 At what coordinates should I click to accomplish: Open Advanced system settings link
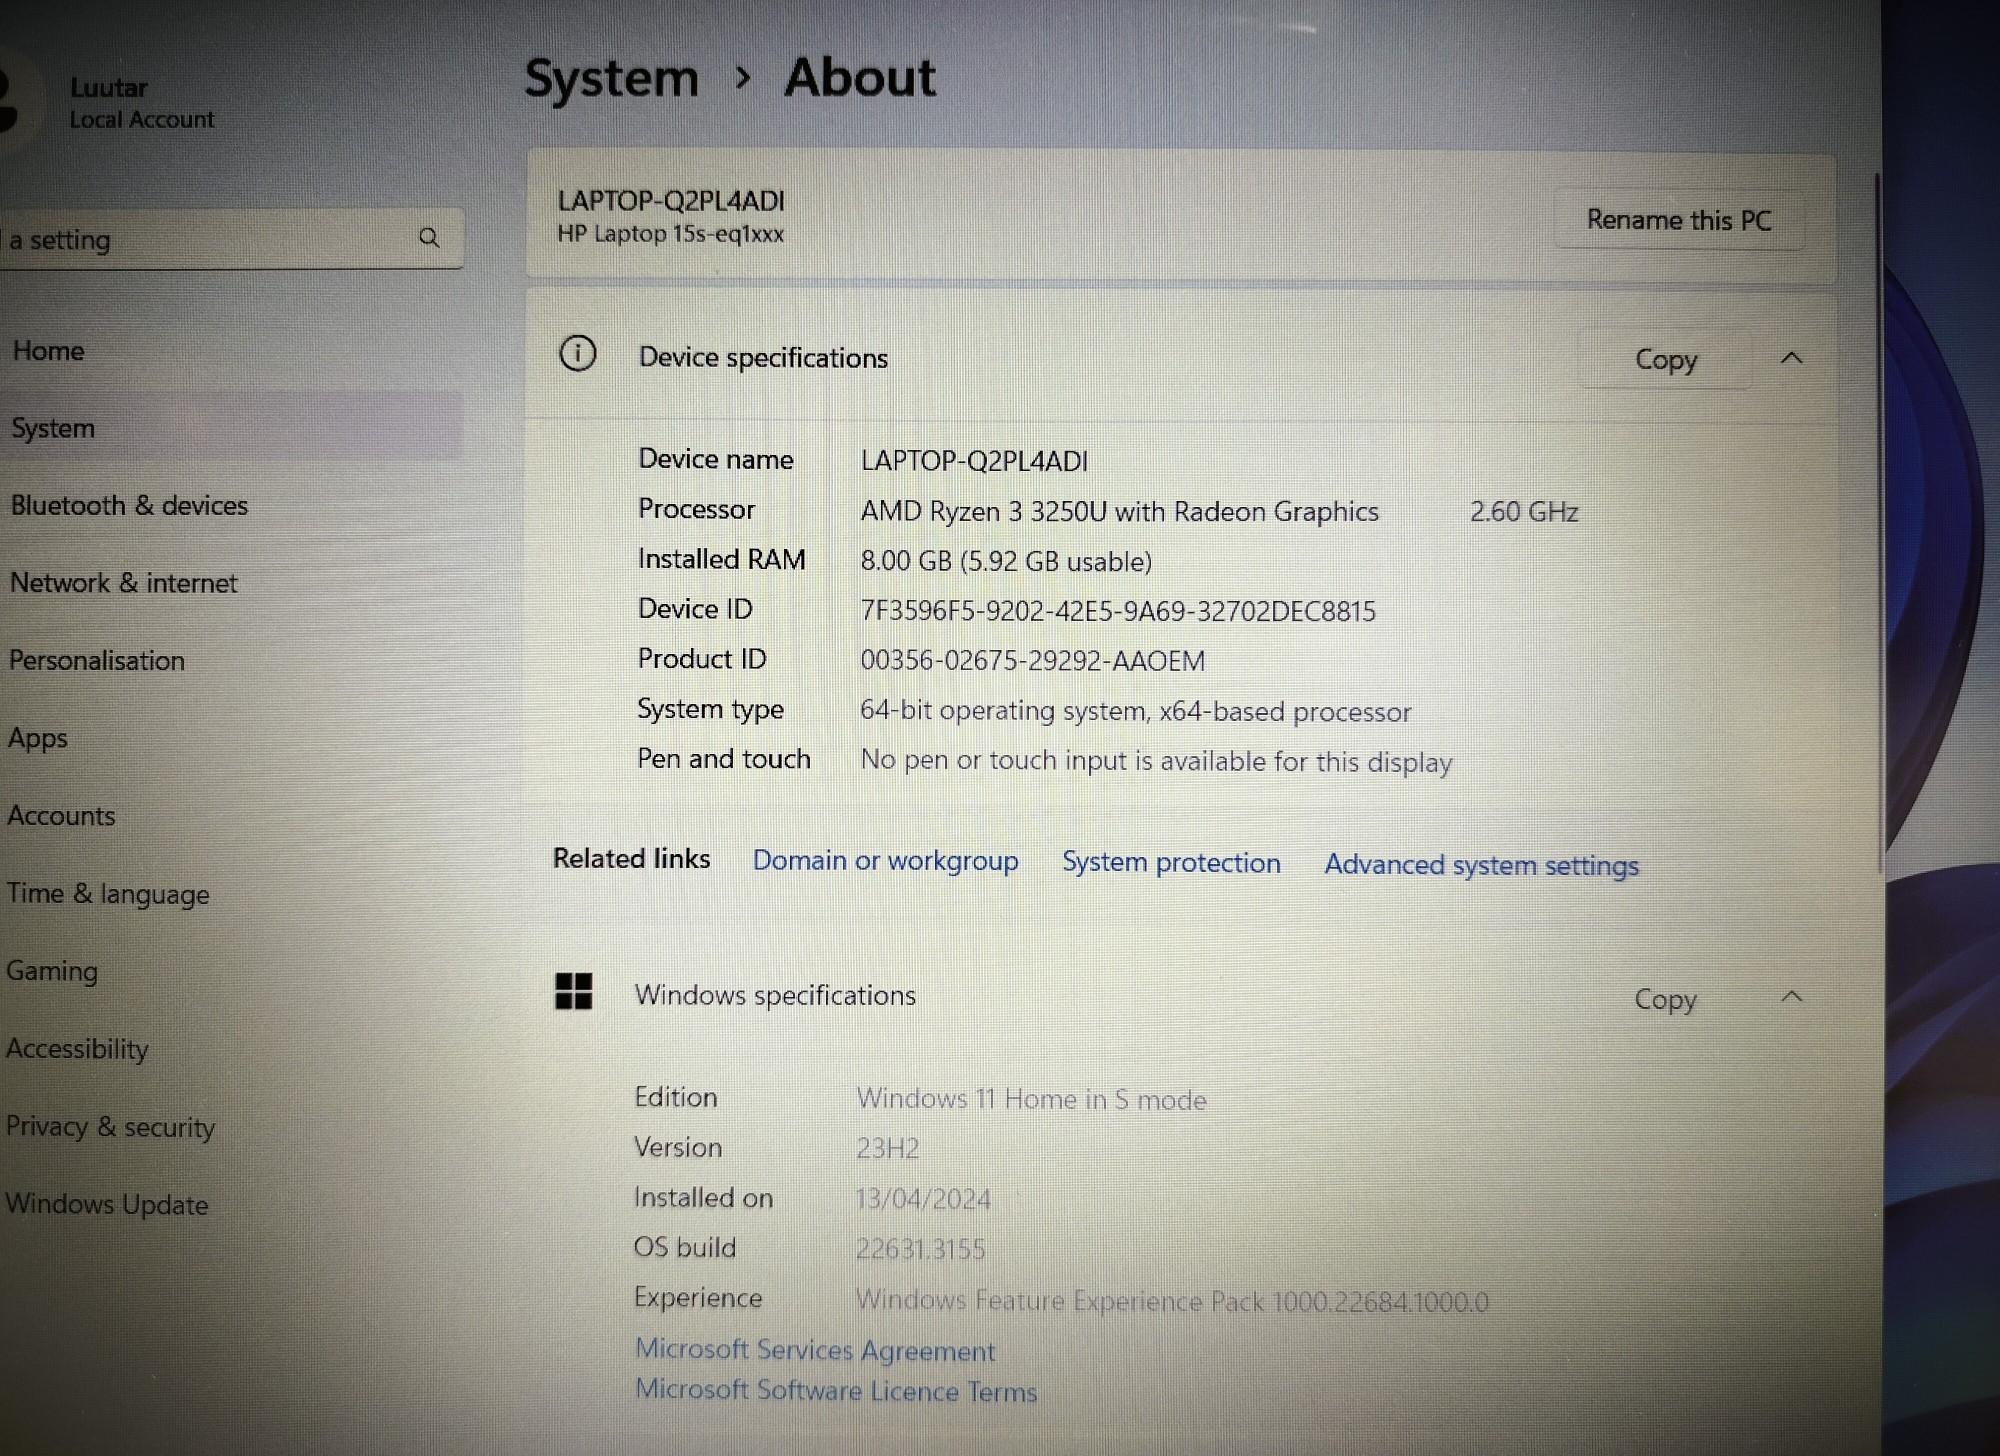coord(1481,865)
